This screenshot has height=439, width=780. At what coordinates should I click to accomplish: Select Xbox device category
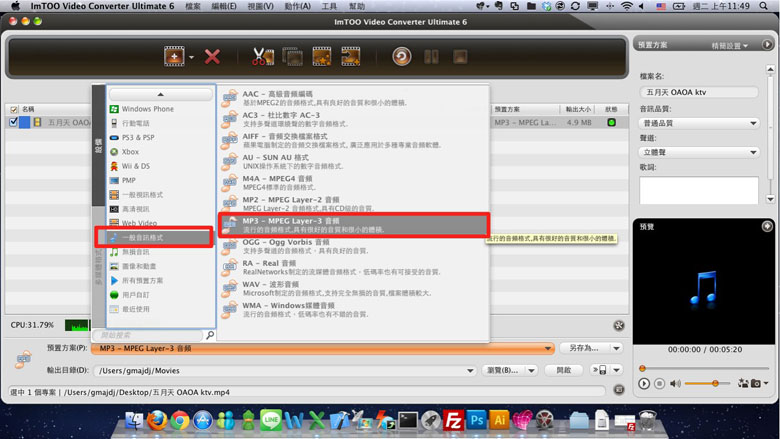click(x=130, y=152)
